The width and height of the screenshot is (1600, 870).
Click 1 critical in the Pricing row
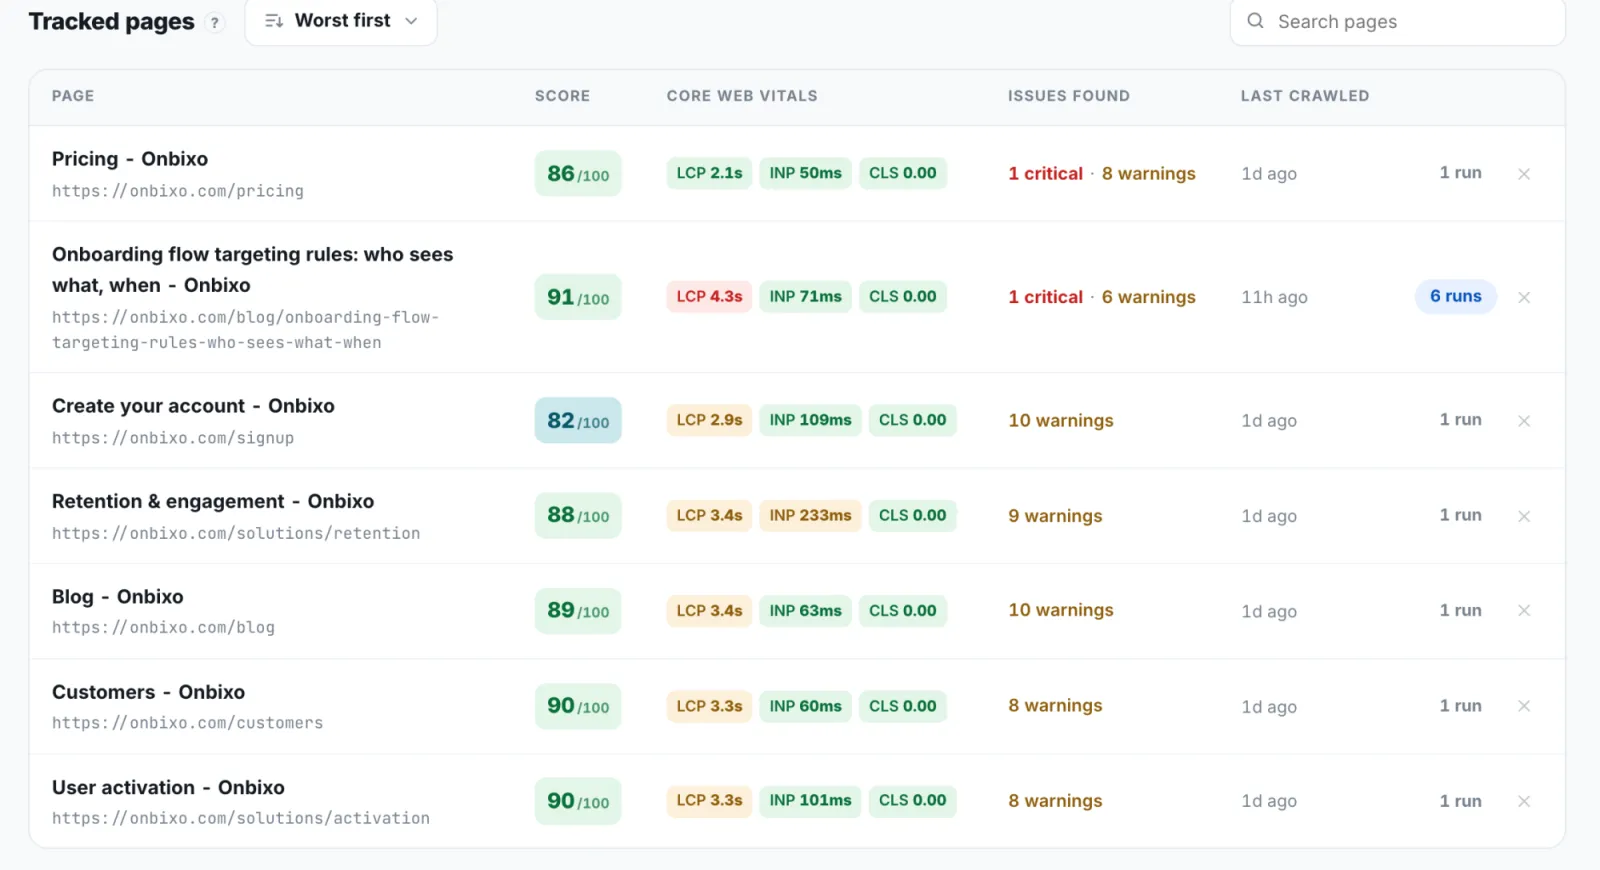pos(1045,174)
